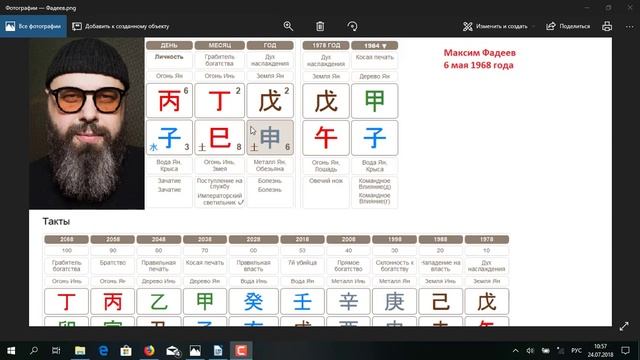
Task: Add photo to a created object
Action: [x=120, y=26]
